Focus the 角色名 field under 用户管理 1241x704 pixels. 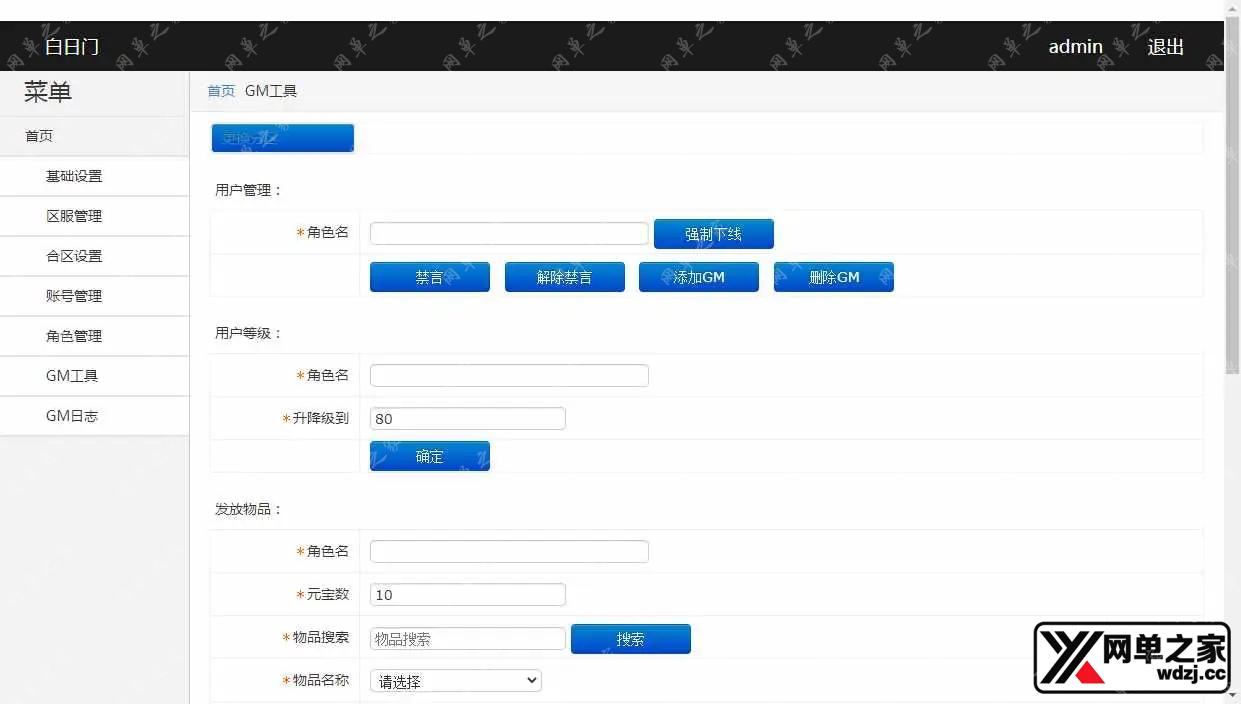pos(509,233)
